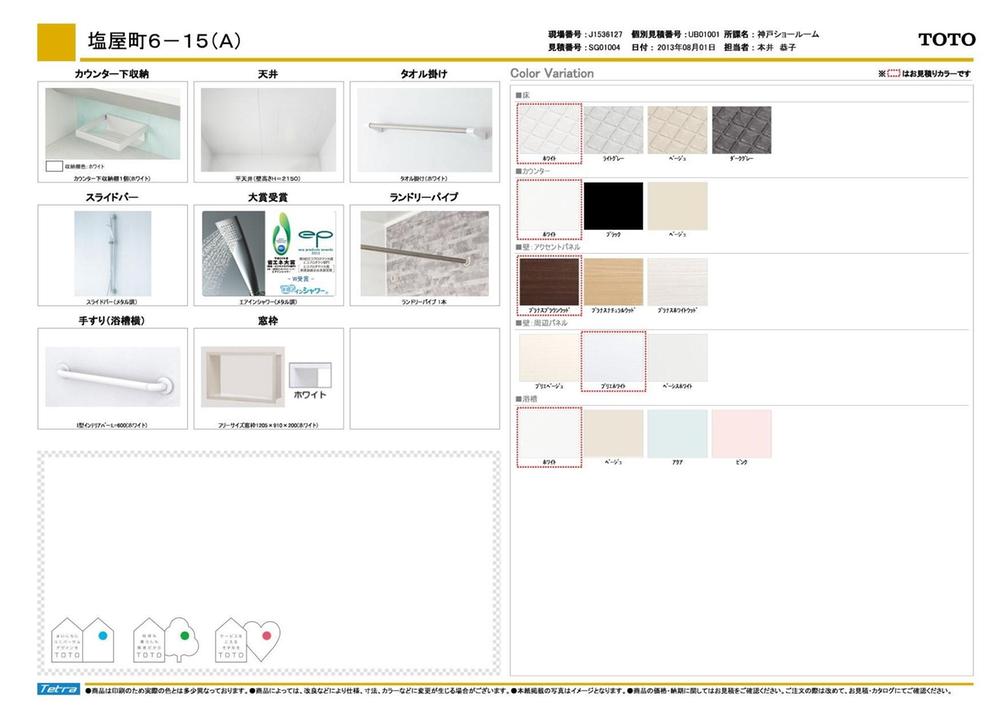
Task: Select the white 窓枠 frame sample
Action: coord(309,378)
